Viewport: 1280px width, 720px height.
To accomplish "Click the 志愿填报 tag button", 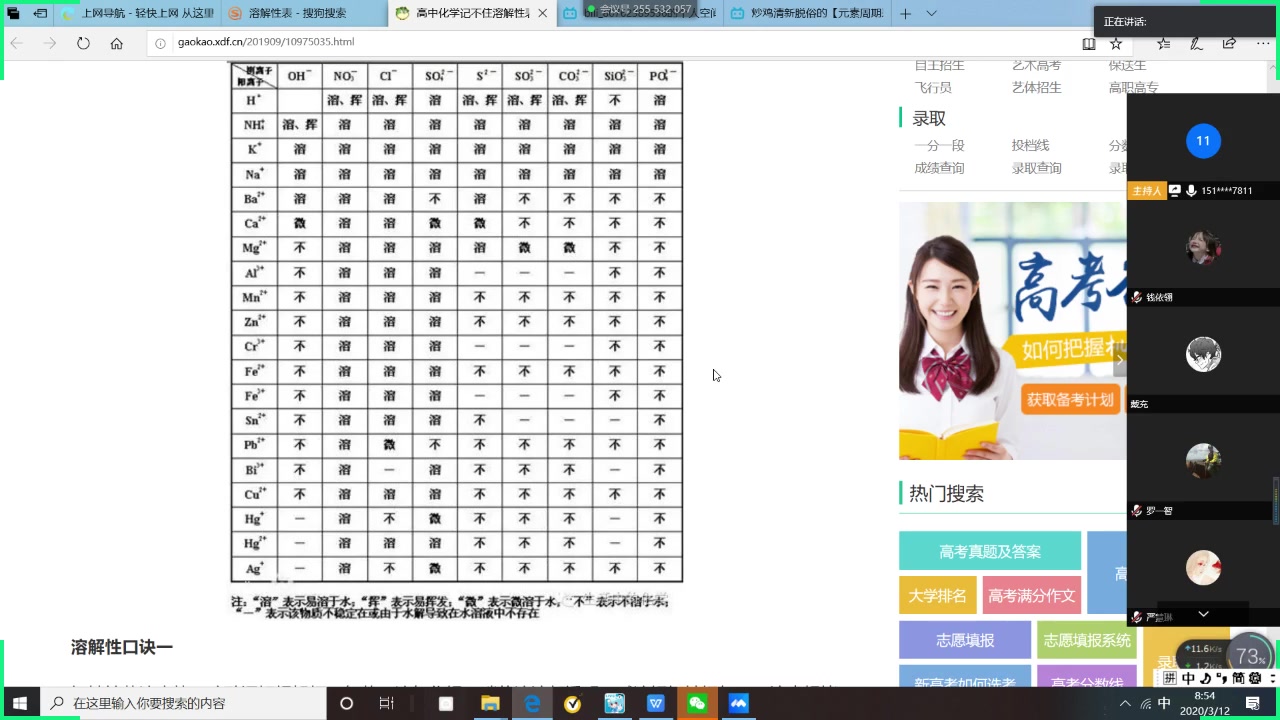I will [965, 640].
